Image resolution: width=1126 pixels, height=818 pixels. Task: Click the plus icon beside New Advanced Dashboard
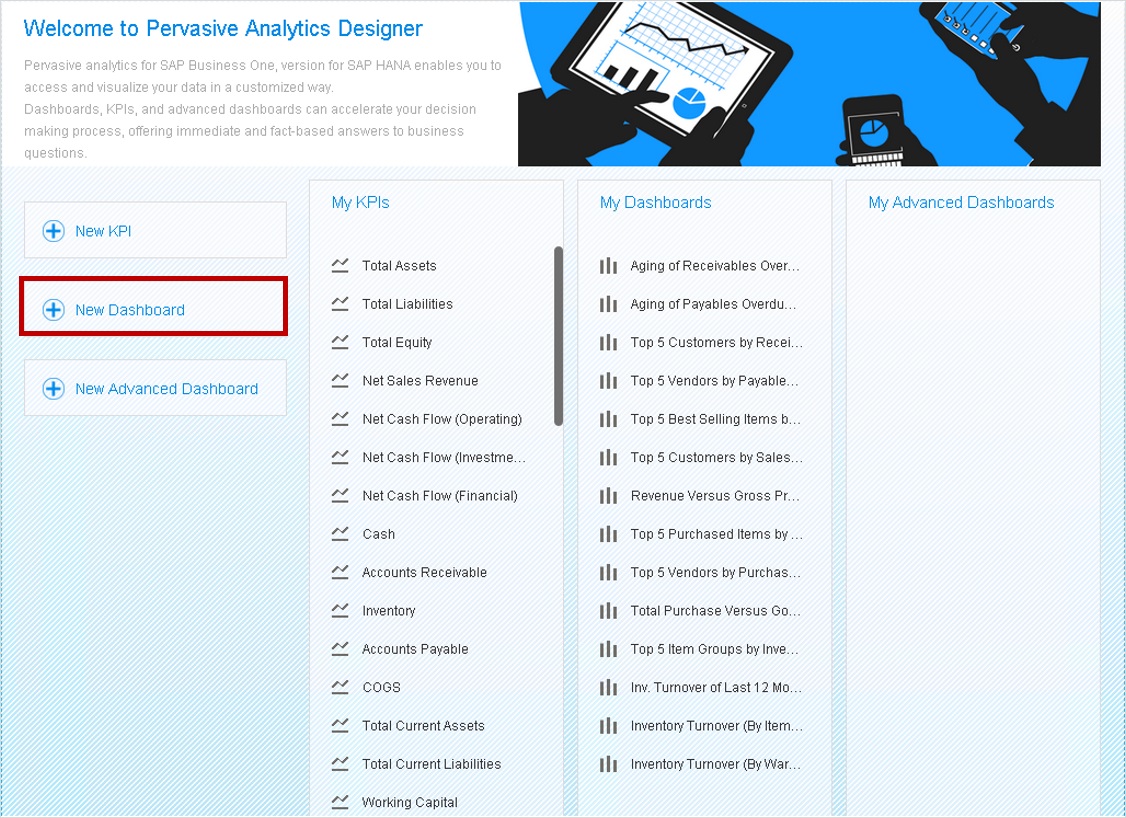53,389
